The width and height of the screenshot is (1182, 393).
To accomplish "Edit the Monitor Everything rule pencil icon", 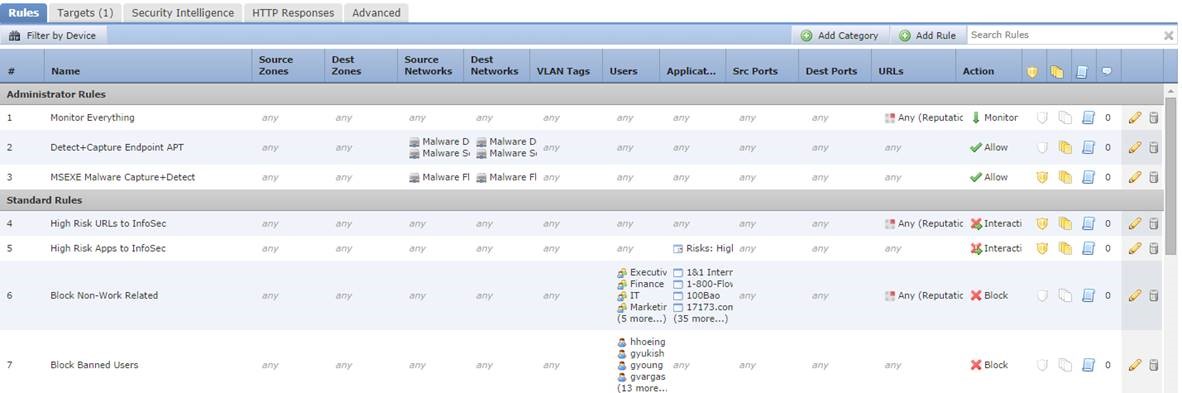I will 1135,118.
